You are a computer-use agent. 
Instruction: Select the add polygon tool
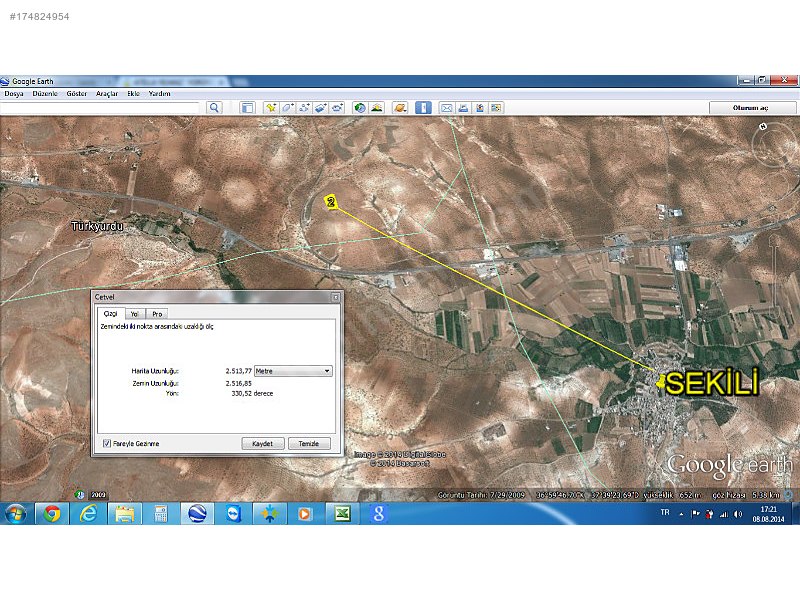tap(287, 108)
